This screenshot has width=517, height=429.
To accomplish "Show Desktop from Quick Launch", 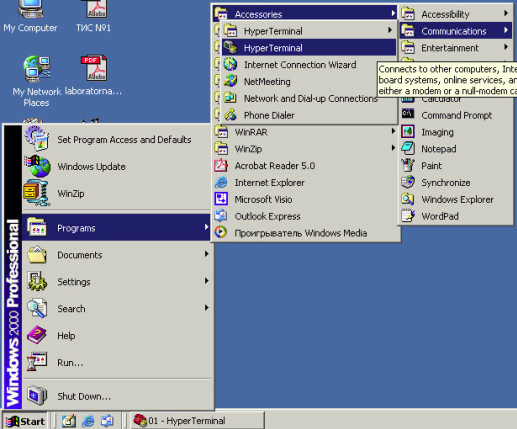I will 69,421.
